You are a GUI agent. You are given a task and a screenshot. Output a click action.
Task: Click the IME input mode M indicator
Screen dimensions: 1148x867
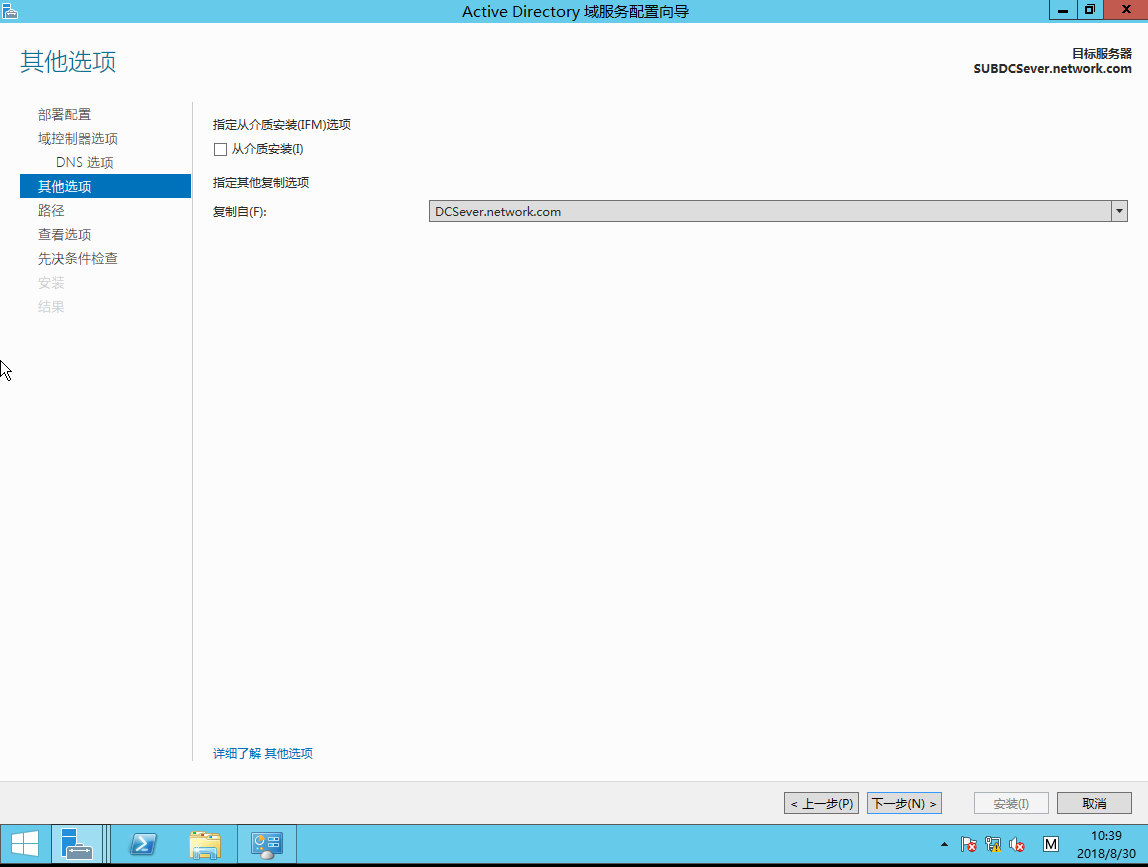click(1051, 844)
